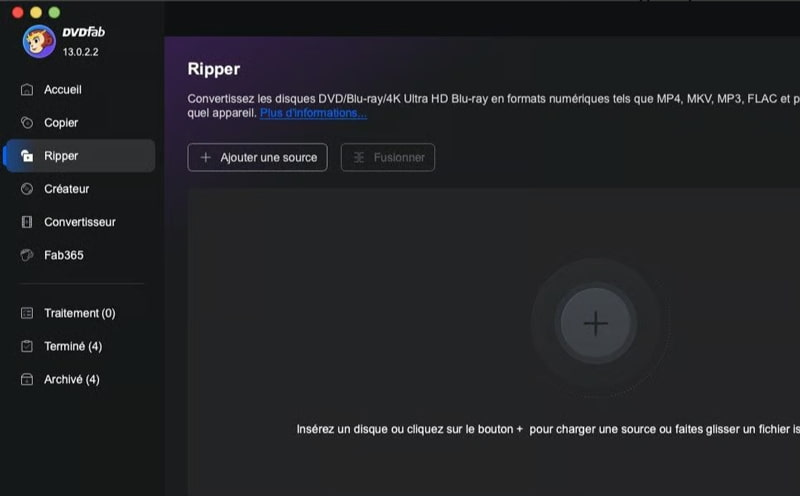Image resolution: width=800 pixels, height=496 pixels.
Task: Click the Accueil home icon
Action: click(27, 90)
